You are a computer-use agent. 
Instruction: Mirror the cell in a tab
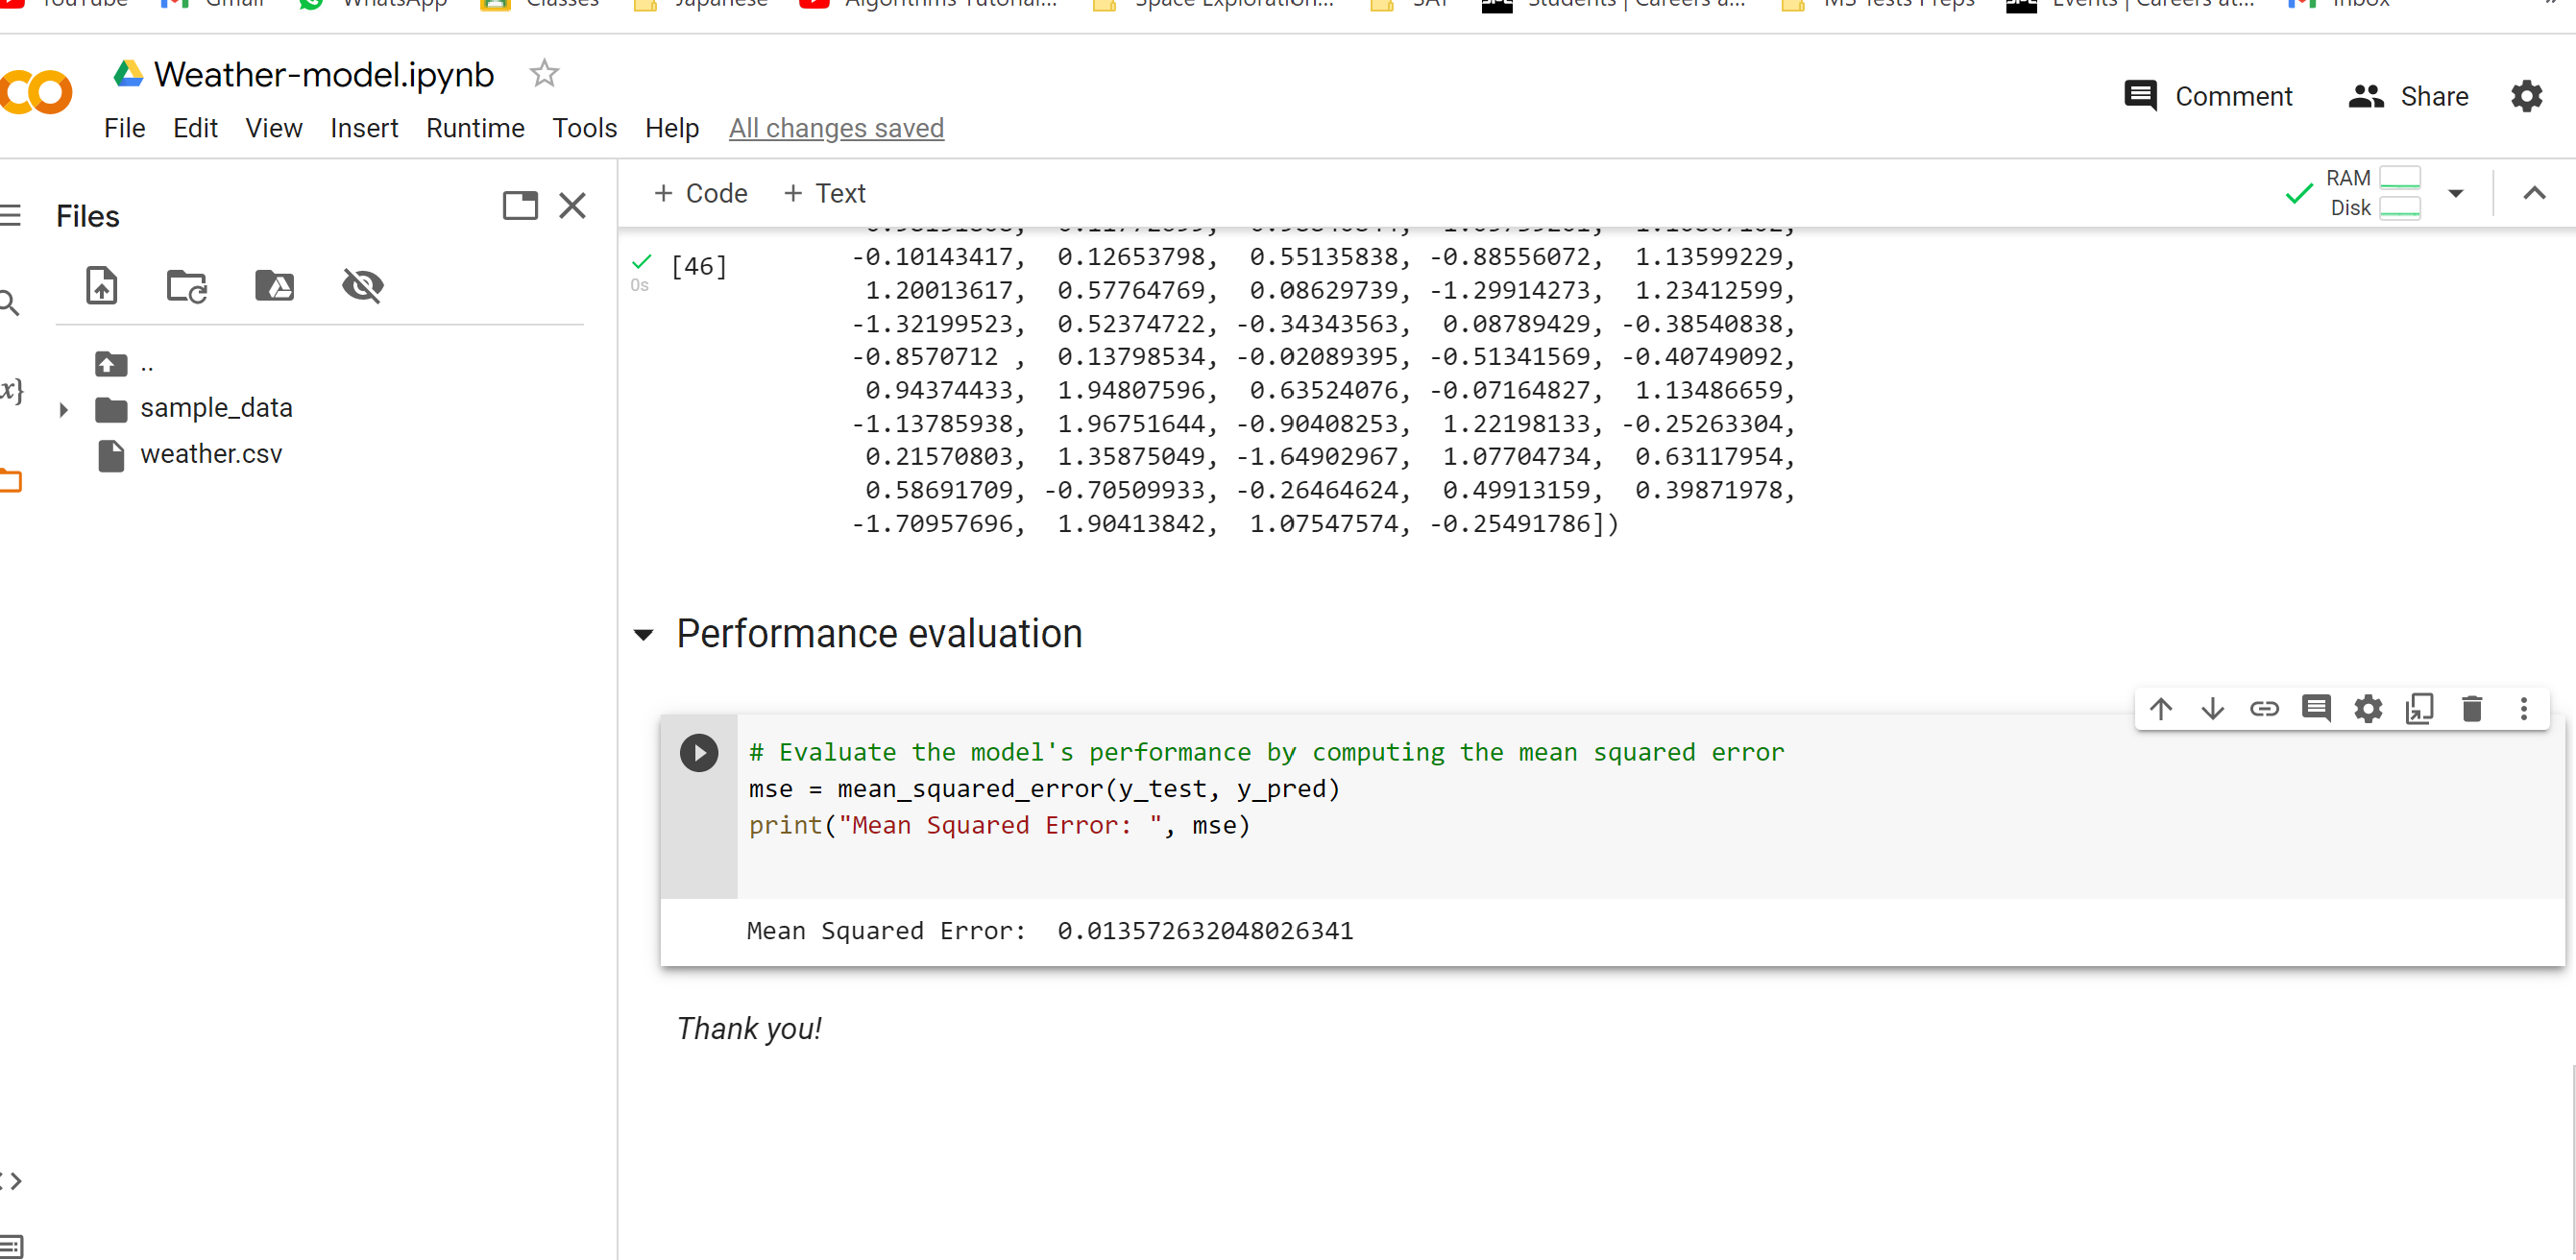(2419, 709)
